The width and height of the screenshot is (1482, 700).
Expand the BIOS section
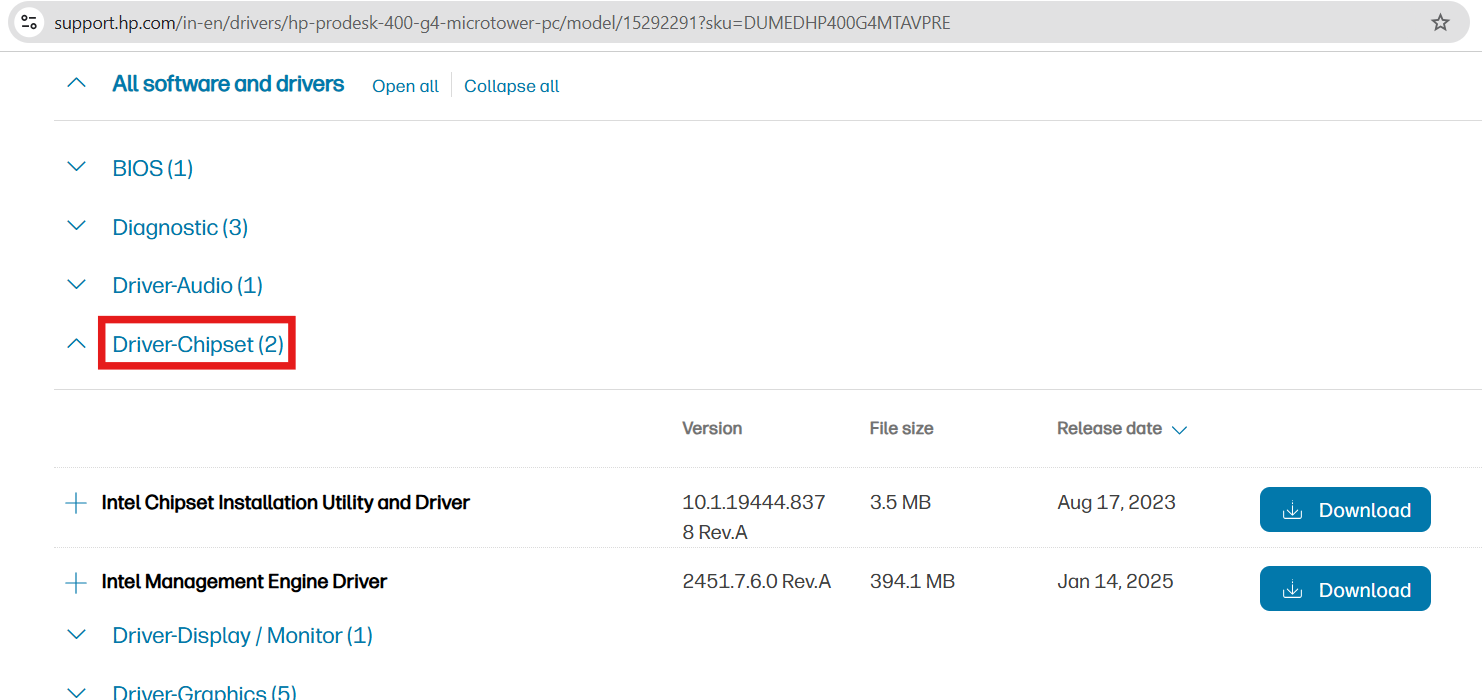click(x=77, y=166)
